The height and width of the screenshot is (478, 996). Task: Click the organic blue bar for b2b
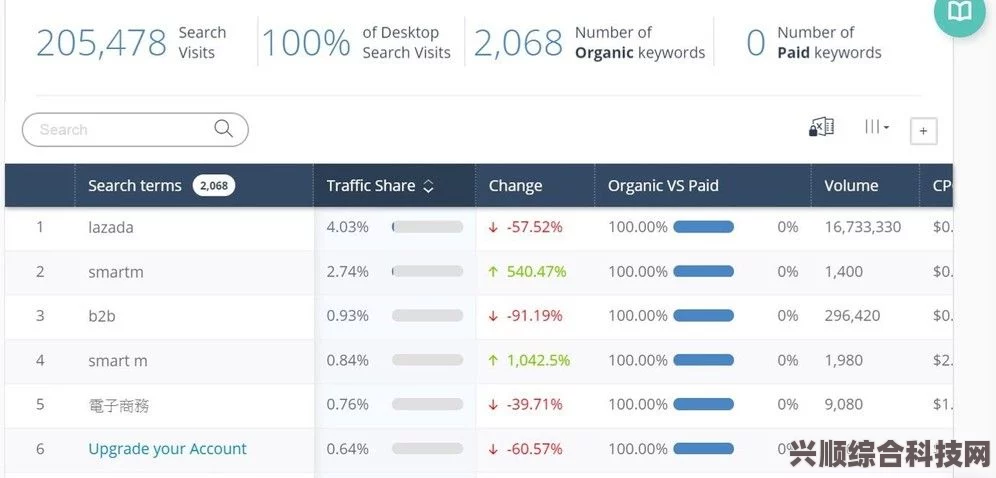click(703, 315)
